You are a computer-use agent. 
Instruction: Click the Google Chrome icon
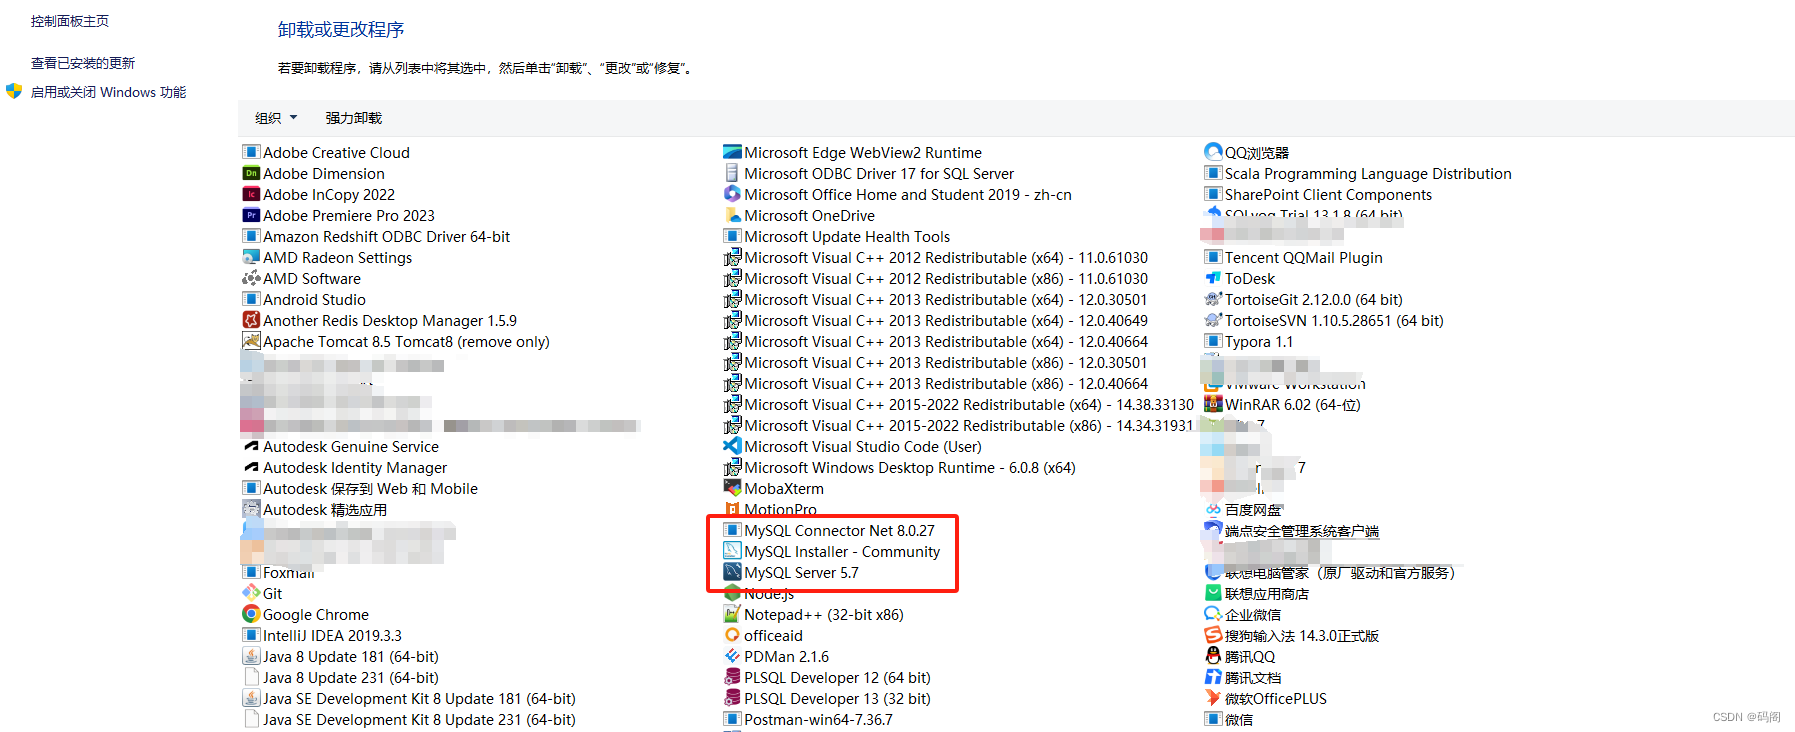(x=251, y=614)
